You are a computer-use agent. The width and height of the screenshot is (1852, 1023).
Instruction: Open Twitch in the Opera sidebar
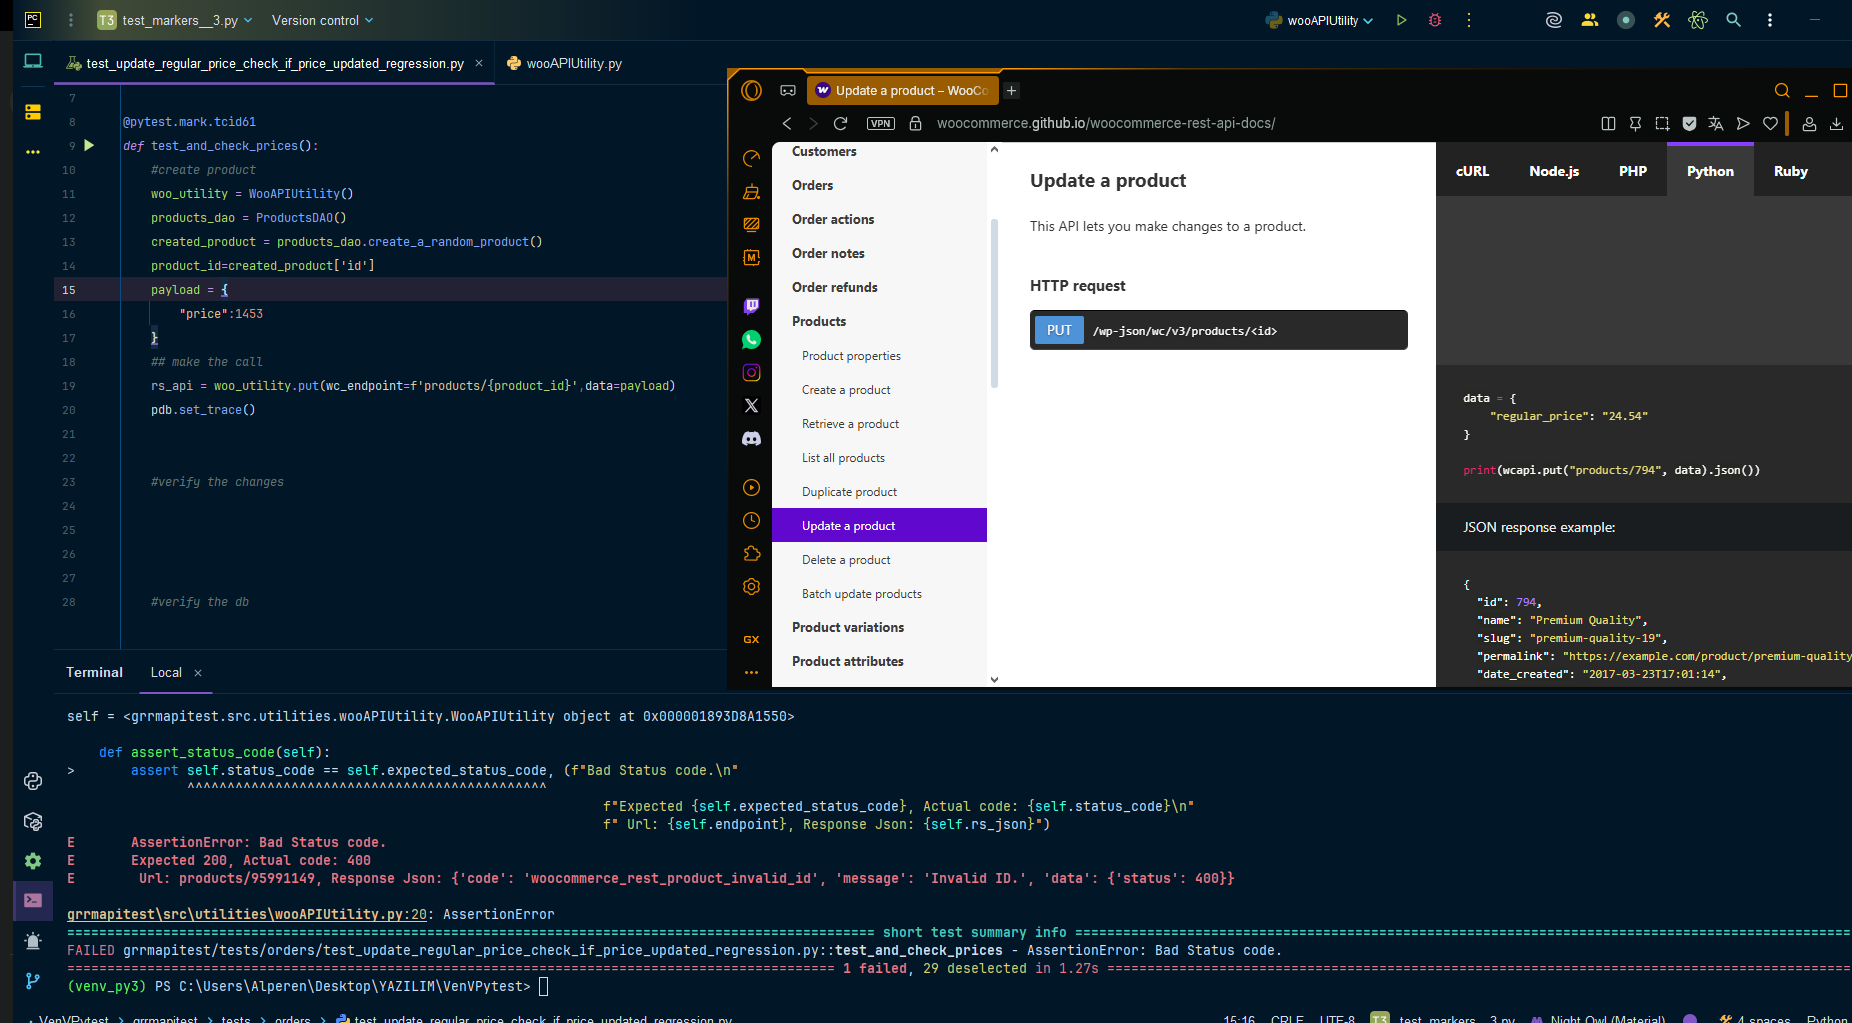[751, 306]
